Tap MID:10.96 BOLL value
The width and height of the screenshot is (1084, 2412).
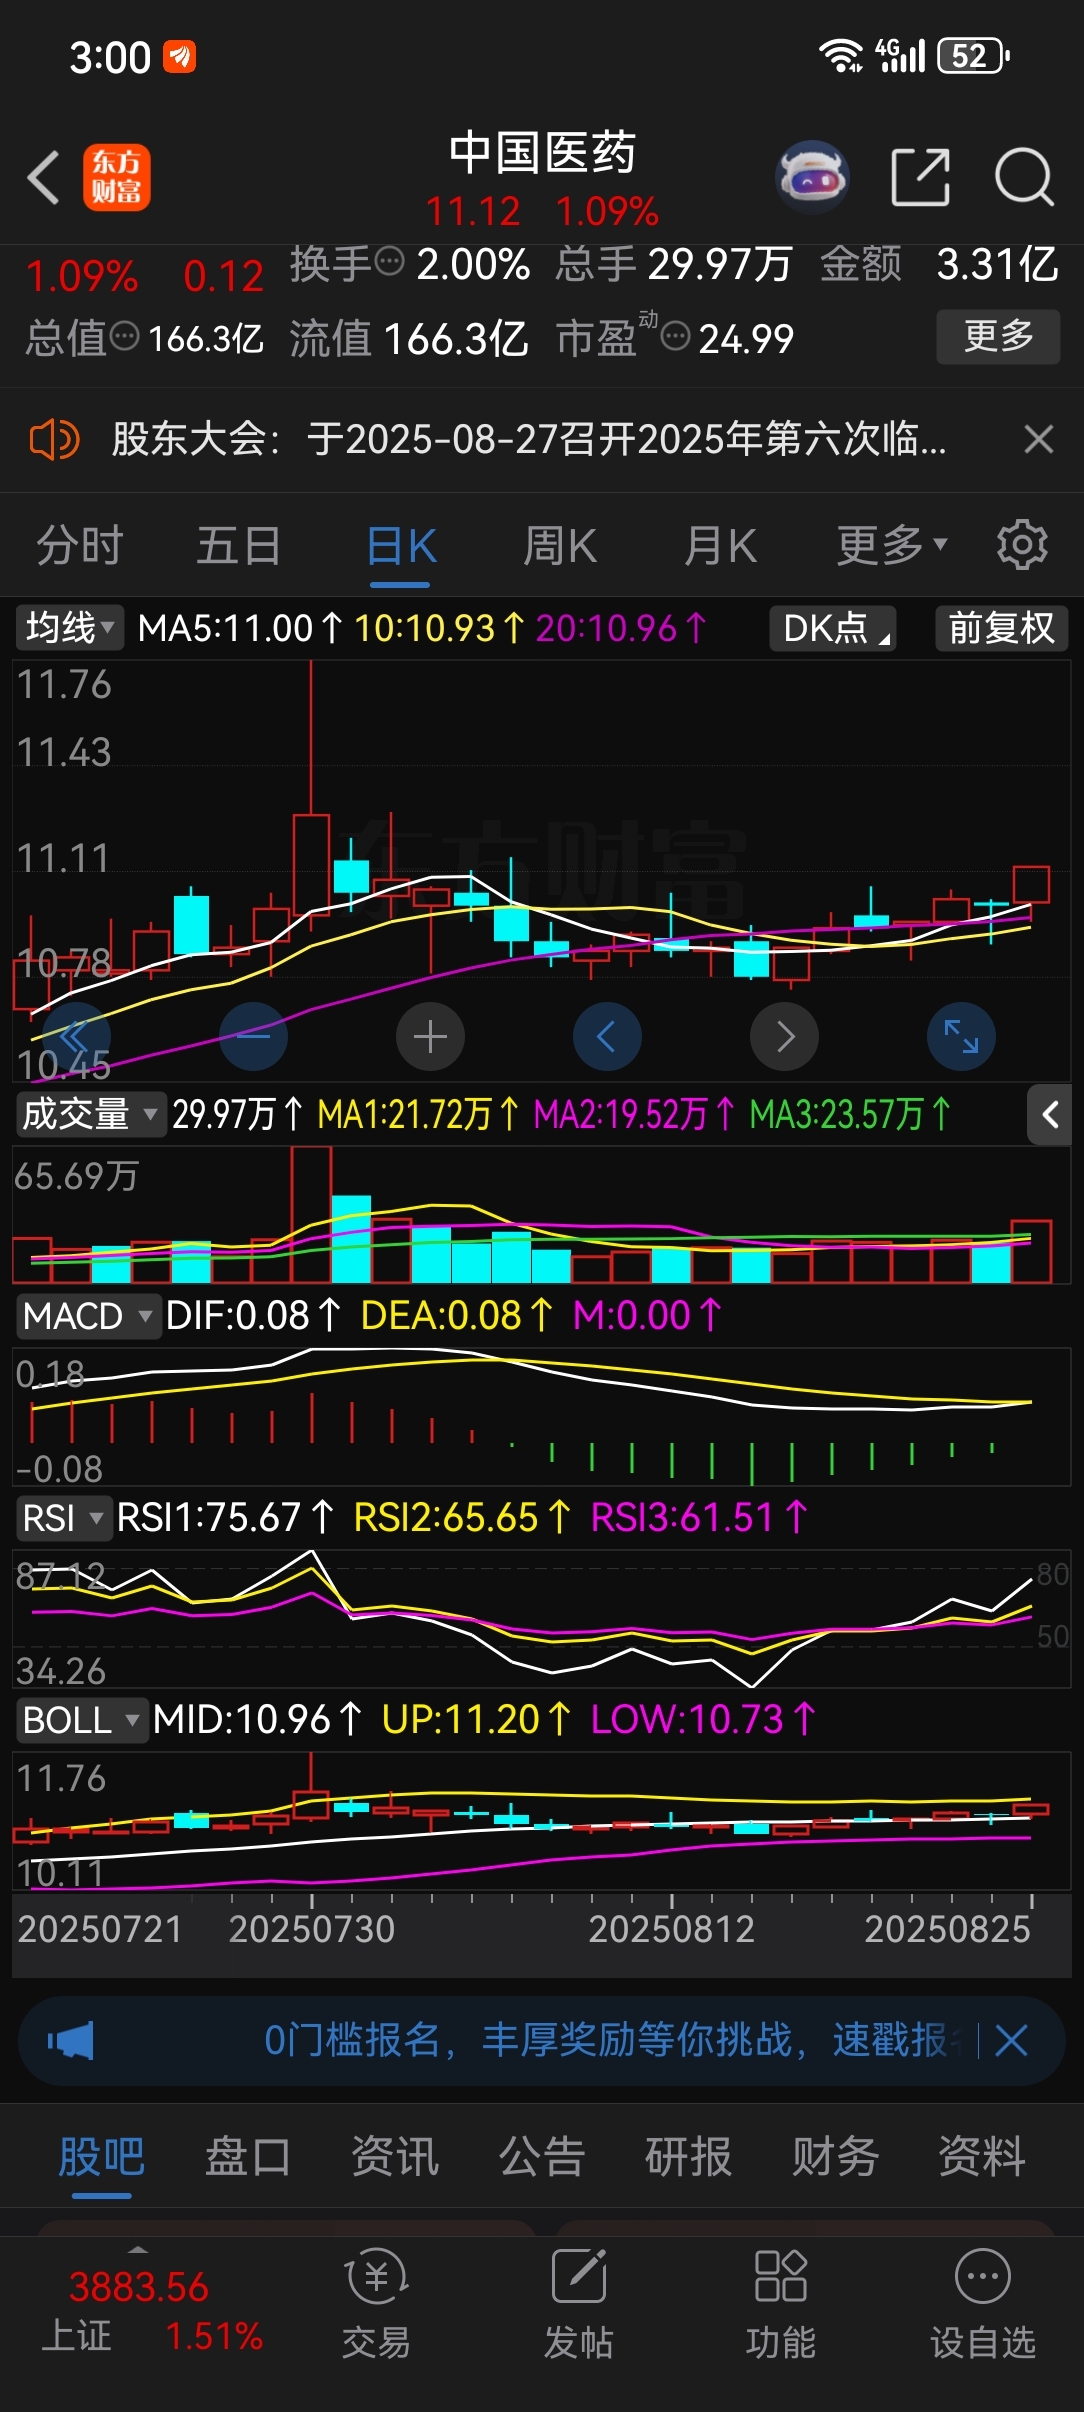point(257,1720)
